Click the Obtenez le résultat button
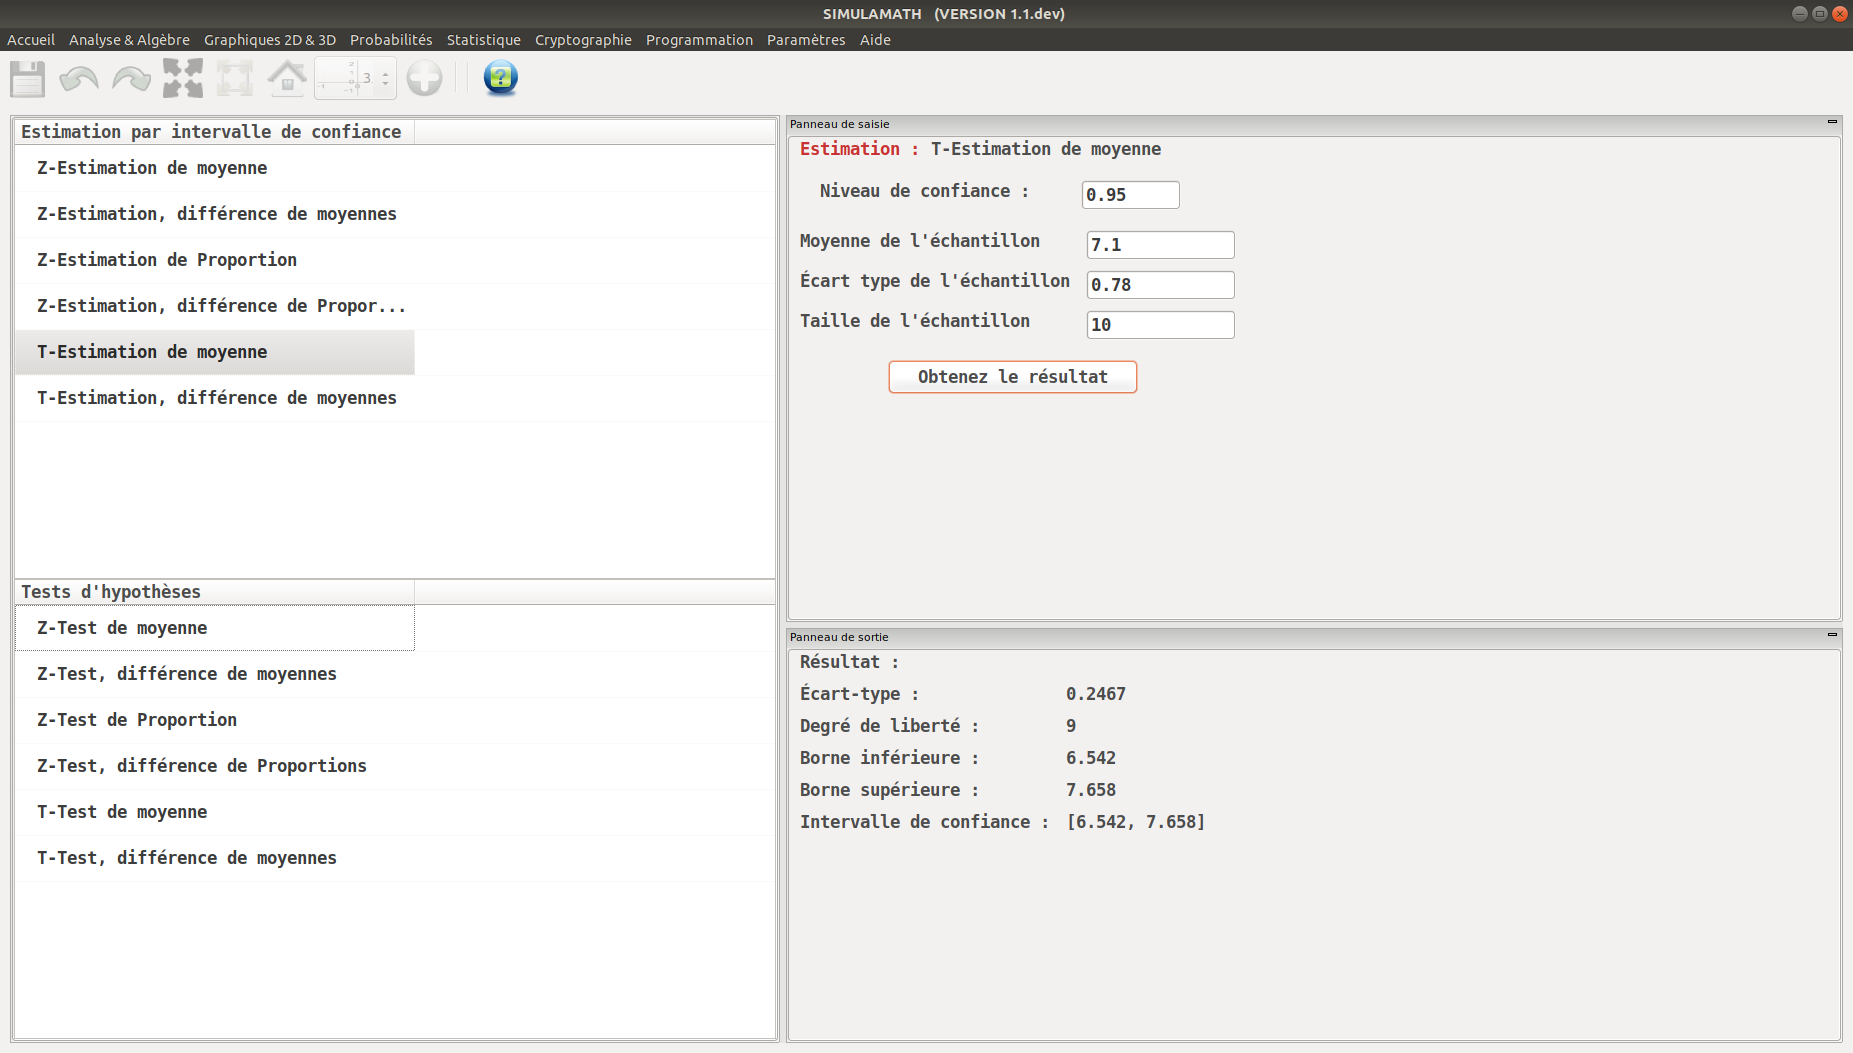 (1012, 377)
